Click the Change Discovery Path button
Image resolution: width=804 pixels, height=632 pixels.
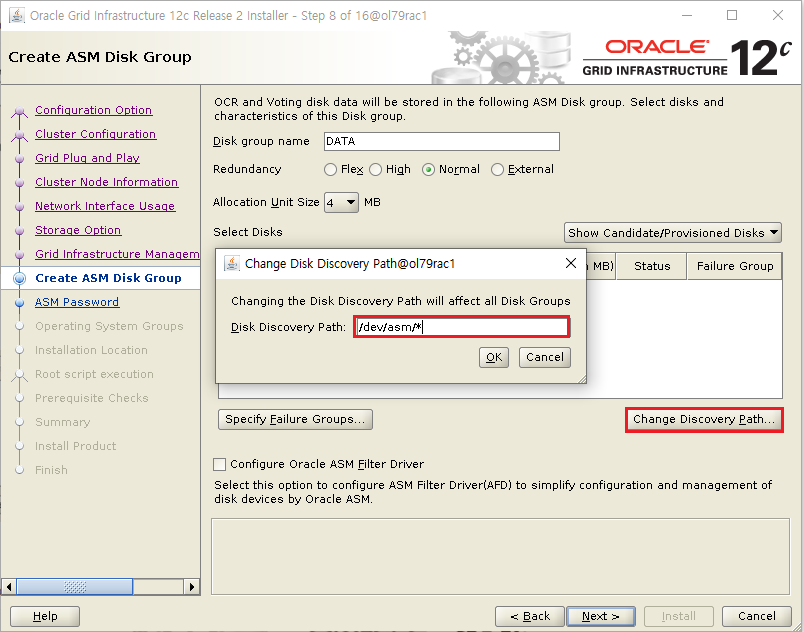pyautogui.click(x=704, y=420)
